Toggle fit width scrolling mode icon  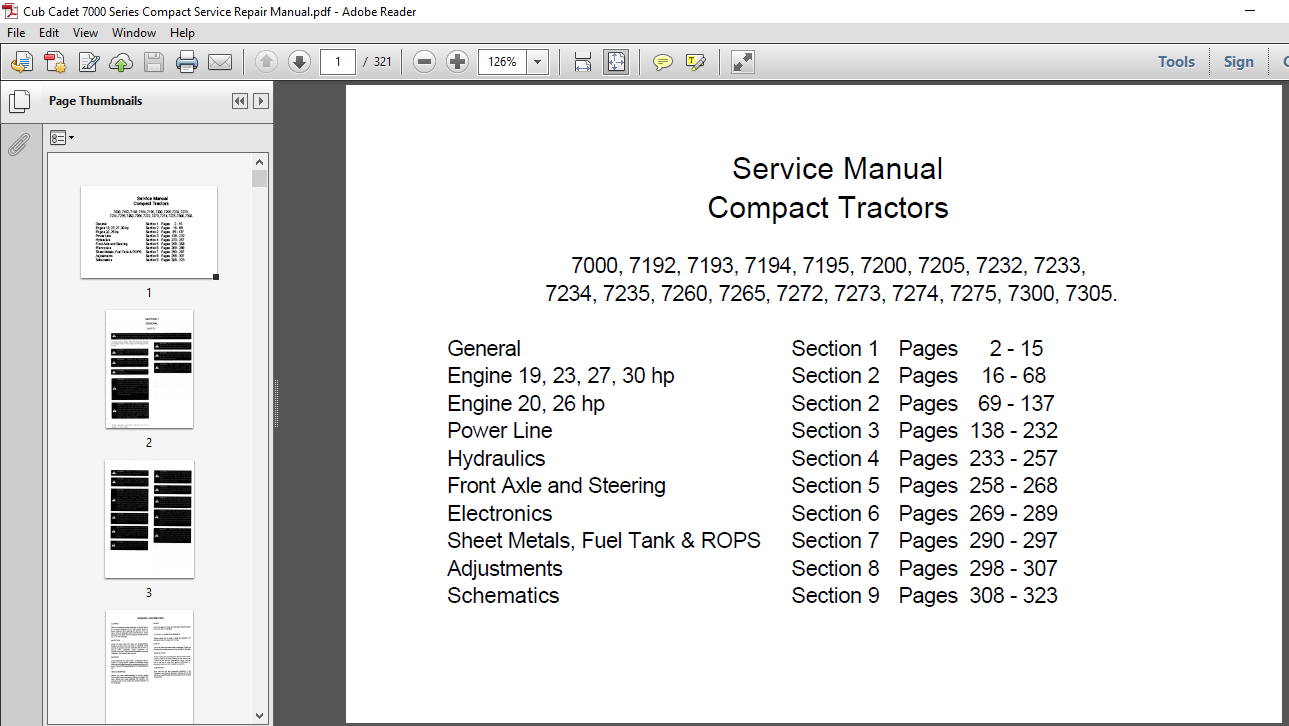(x=583, y=62)
